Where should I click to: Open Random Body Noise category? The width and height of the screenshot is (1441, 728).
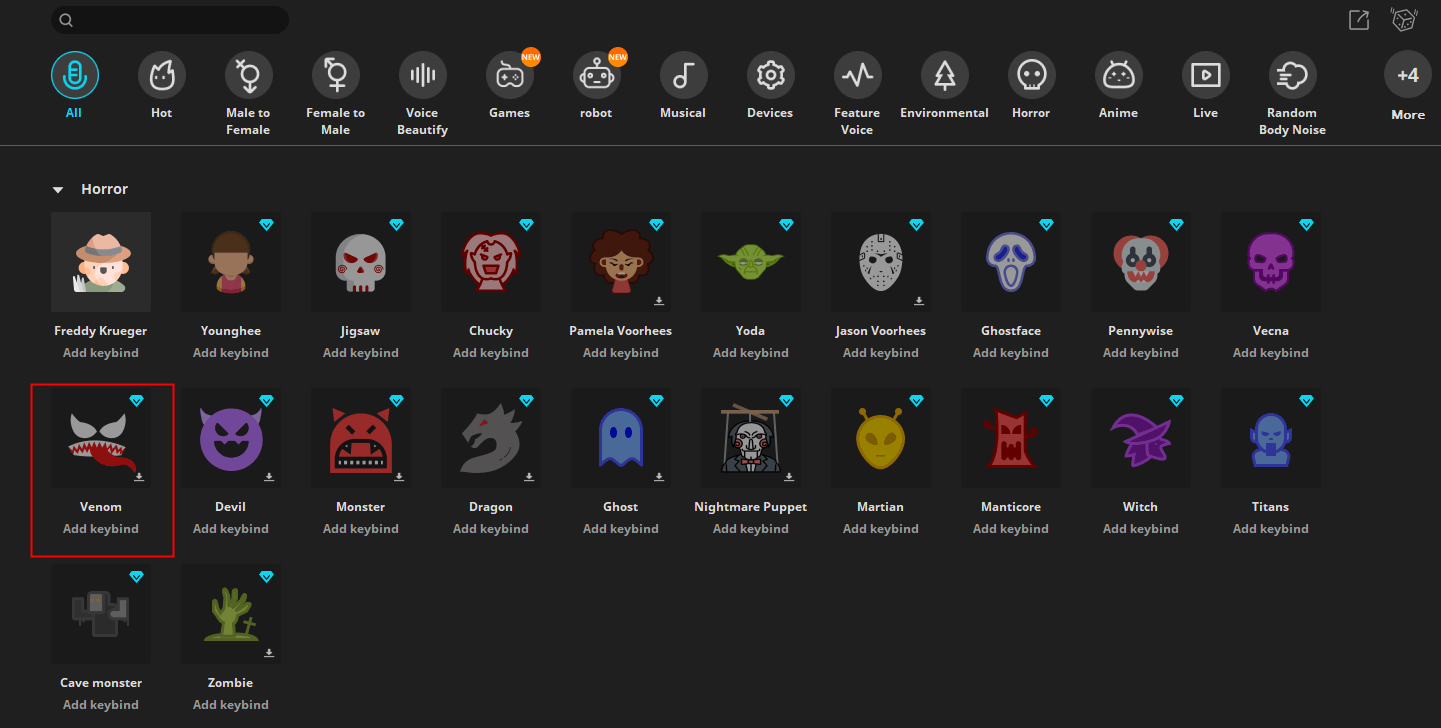[x=1293, y=94]
